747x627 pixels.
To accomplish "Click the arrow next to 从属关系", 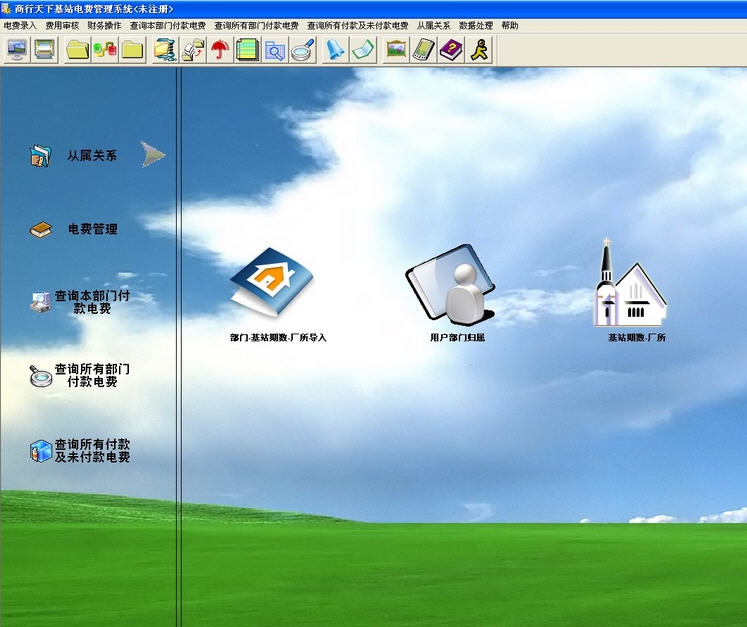I will point(153,154).
